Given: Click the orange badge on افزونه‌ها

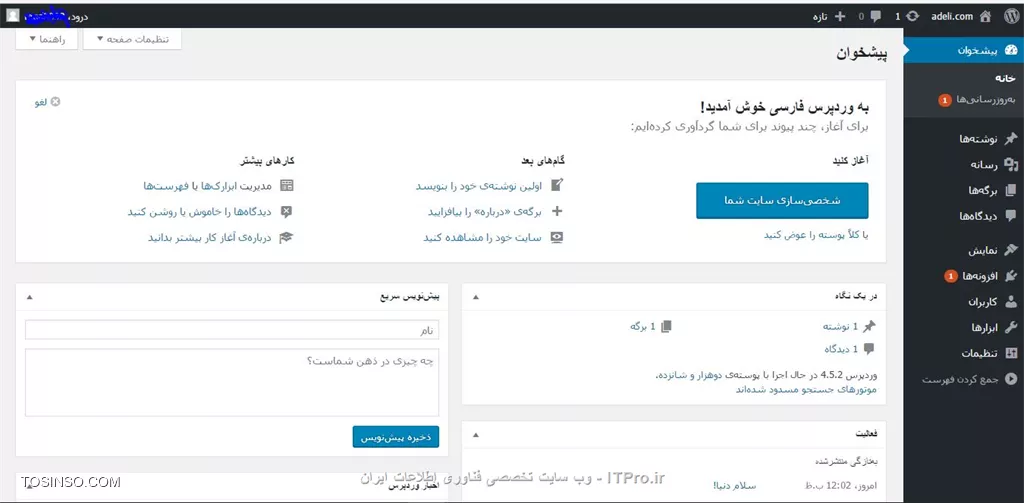Looking at the screenshot, I should pyautogui.click(x=950, y=276).
